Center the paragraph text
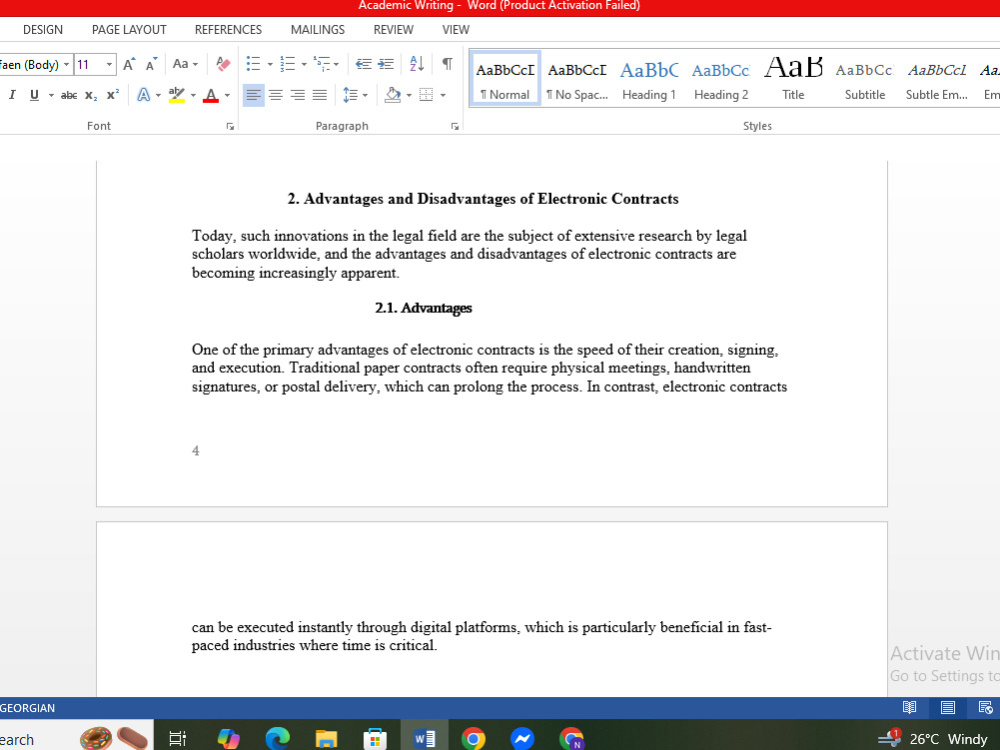Screen dimensions: 1000x750 click(x=276, y=96)
